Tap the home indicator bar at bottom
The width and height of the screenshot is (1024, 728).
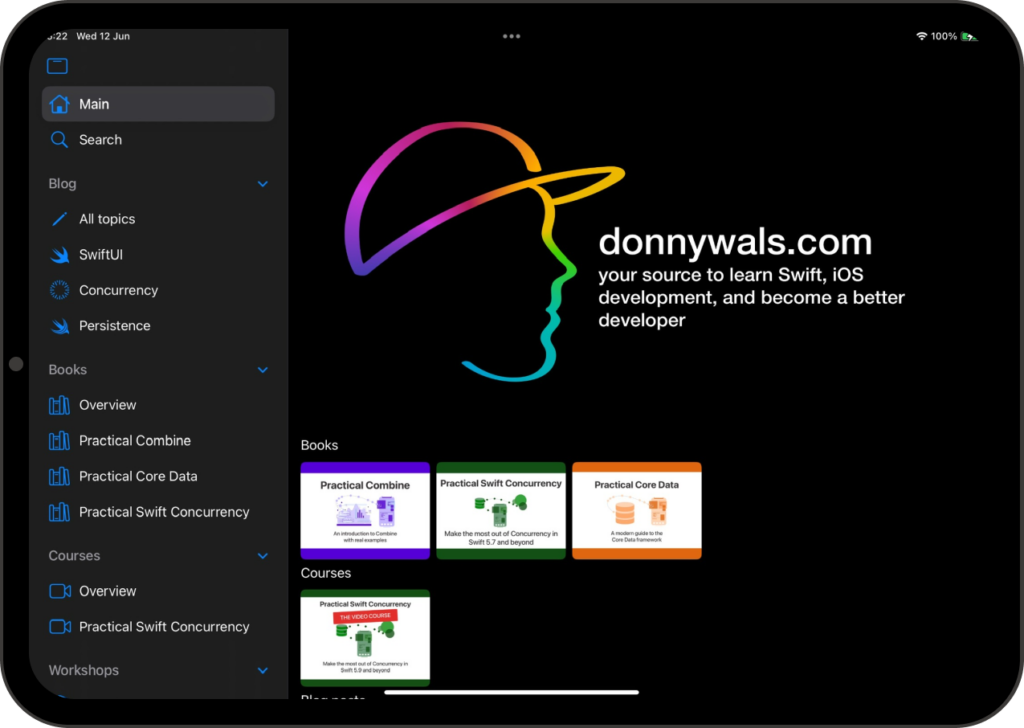pos(512,692)
